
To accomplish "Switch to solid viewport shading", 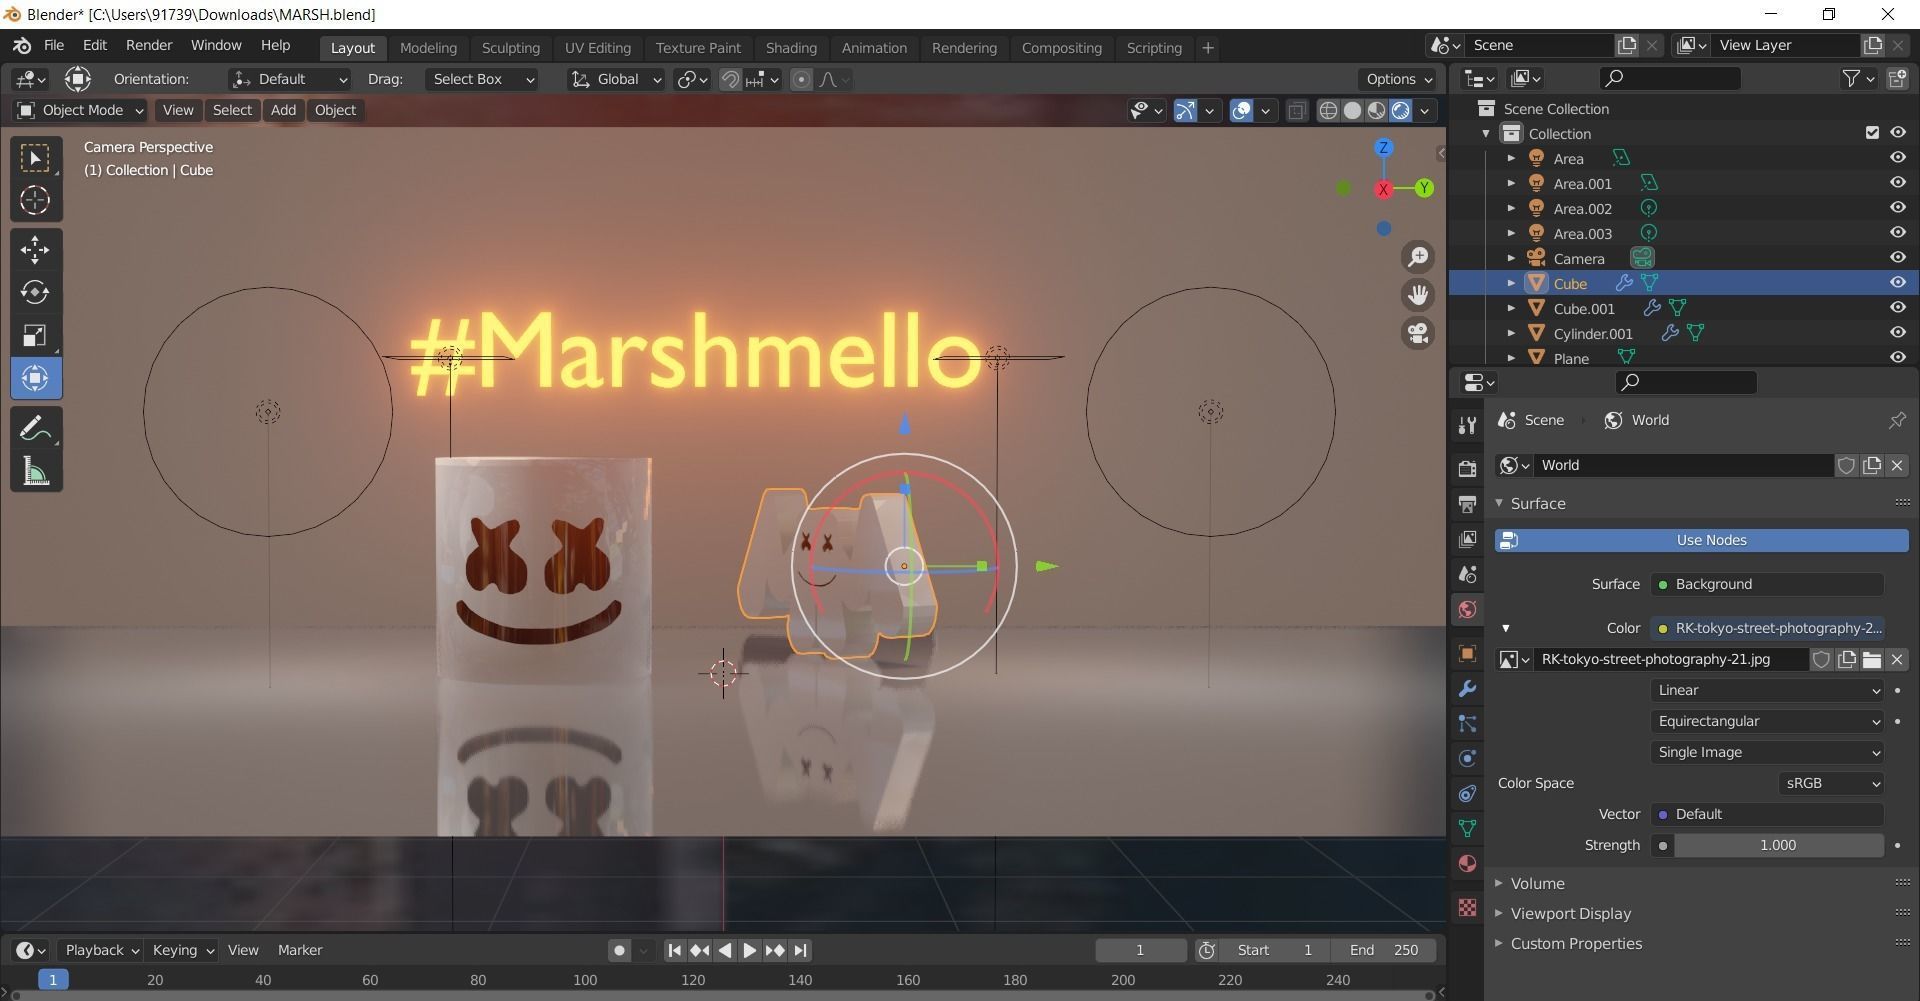I will pos(1352,110).
